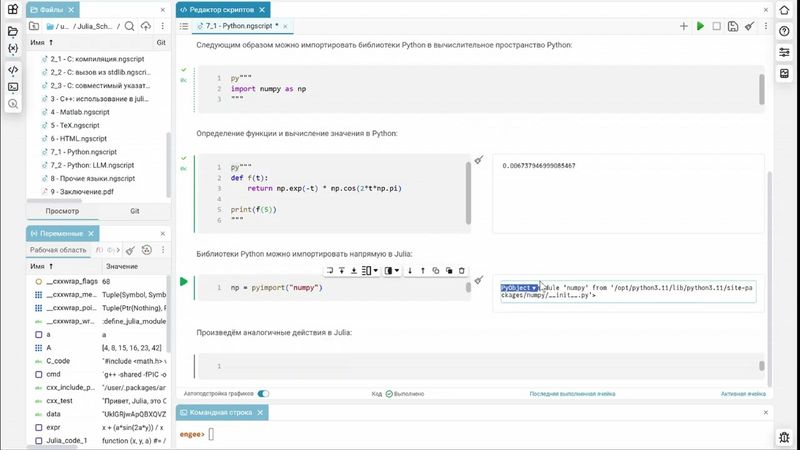The height and width of the screenshot is (450, 800).
Task: Move cell up with up arrow
Action: coord(422,270)
